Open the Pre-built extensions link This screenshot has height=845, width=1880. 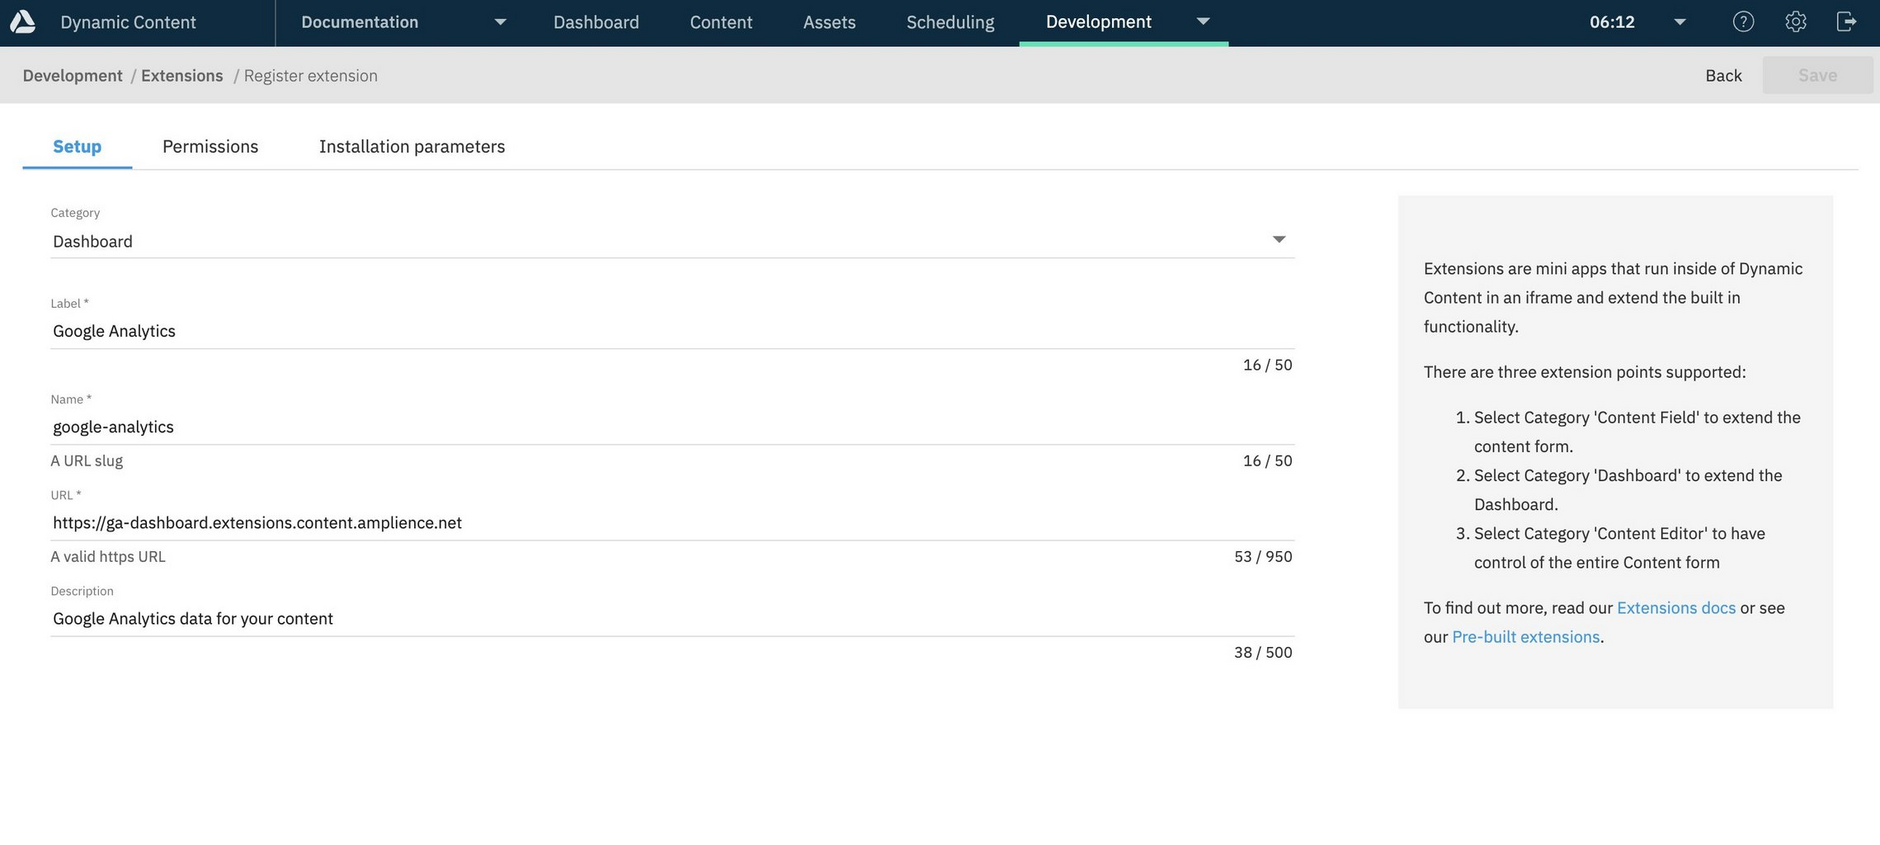point(1525,636)
